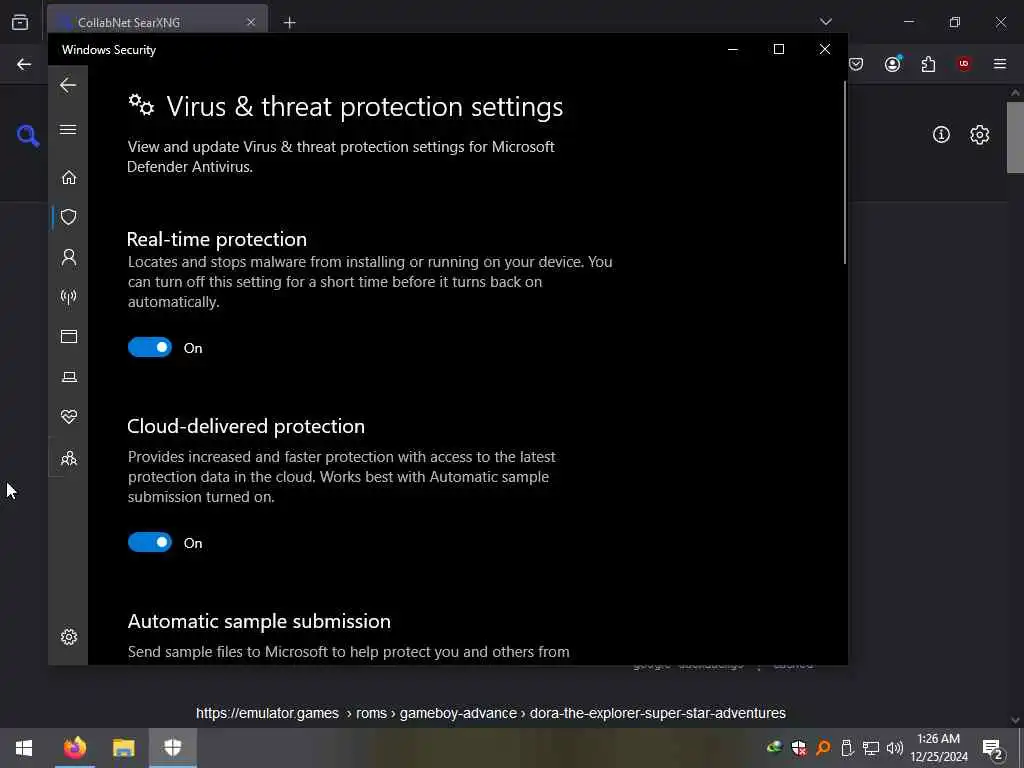Click the Windows Security tray shield icon
Viewport: 1024px width, 768px height.
[x=799, y=748]
